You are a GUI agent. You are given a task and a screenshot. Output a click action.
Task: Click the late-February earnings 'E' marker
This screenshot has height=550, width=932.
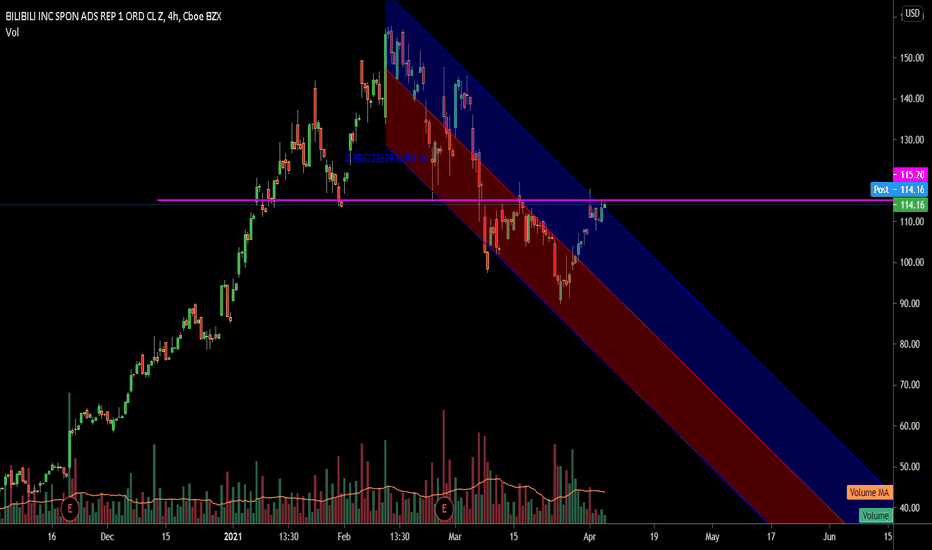[x=443, y=509]
